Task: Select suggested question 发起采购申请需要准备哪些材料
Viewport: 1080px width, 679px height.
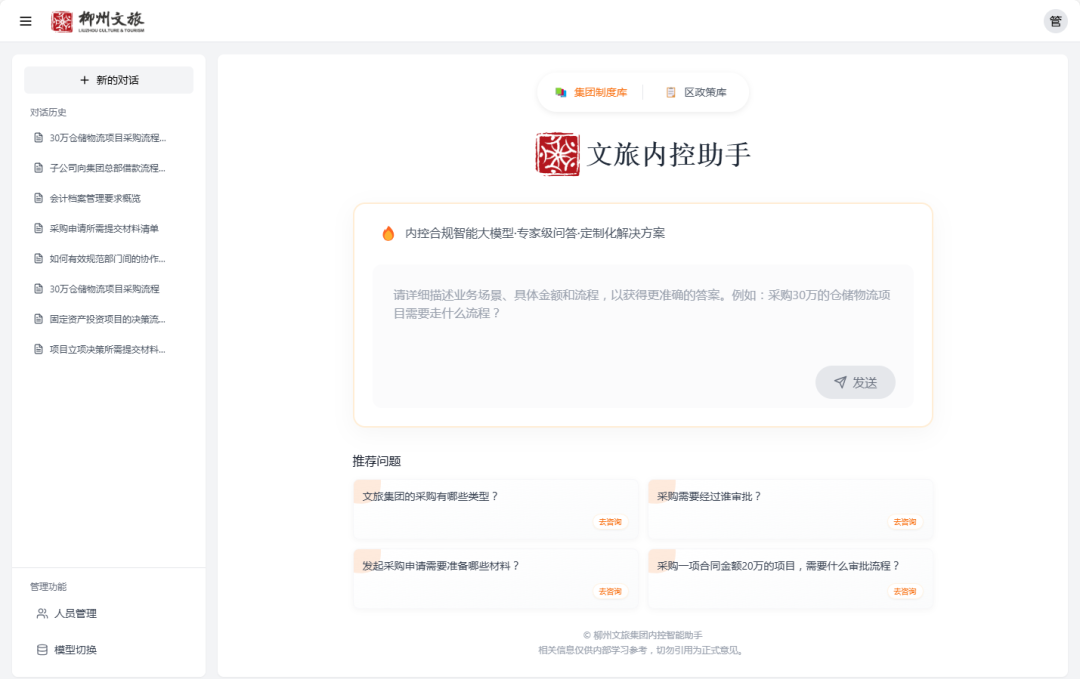Action: click(x=441, y=565)
